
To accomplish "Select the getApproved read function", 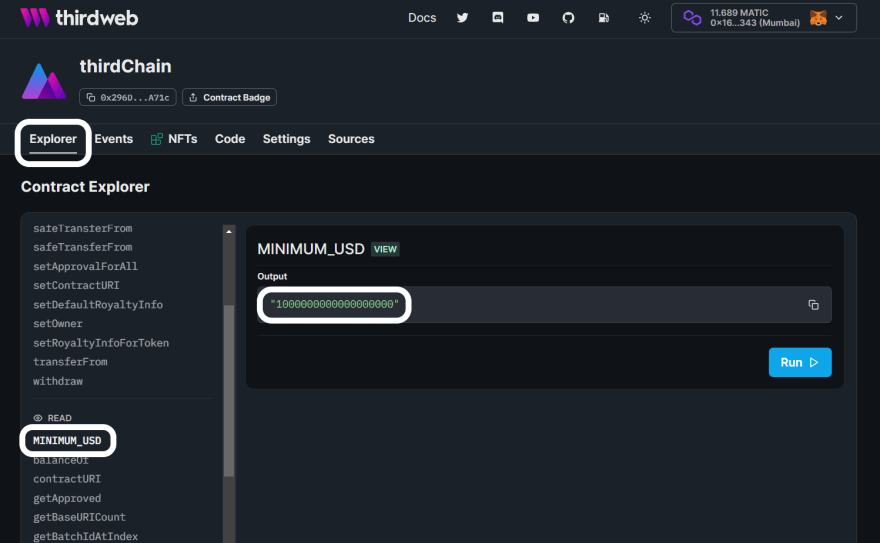I will (x=67, y=498).
